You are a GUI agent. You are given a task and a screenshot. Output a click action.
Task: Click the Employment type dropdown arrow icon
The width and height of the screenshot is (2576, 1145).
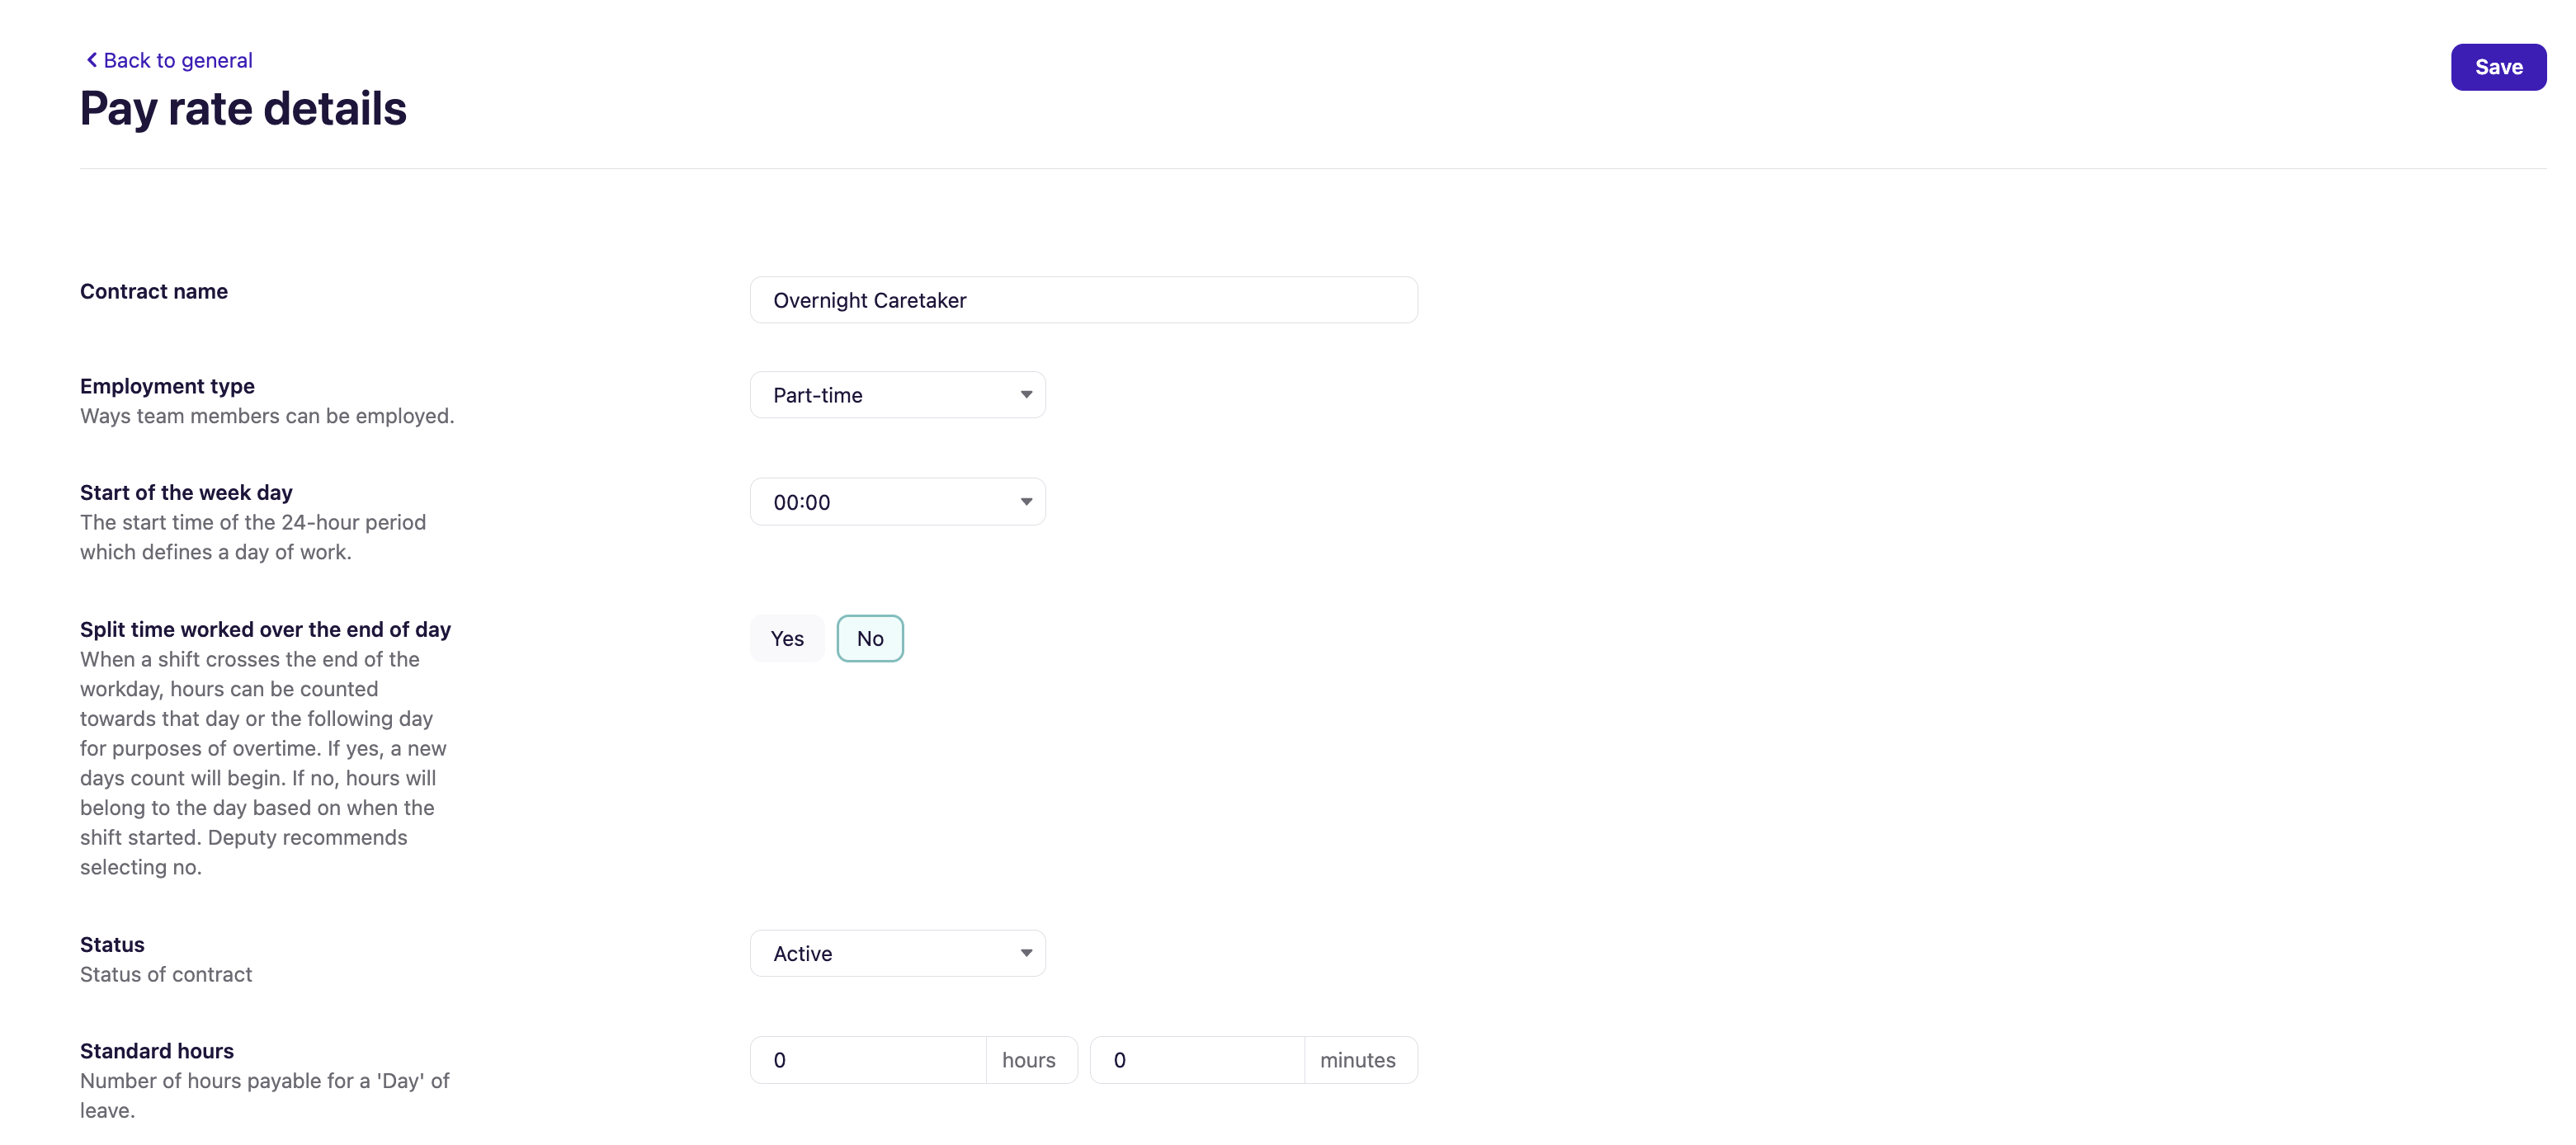1026,395
